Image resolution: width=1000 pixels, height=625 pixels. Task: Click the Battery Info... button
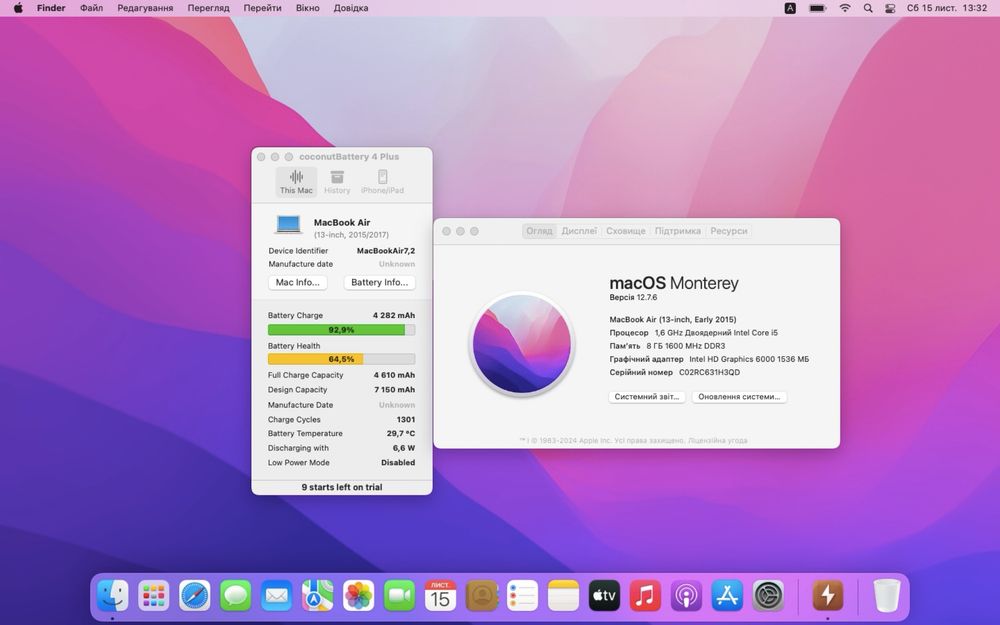[x=379, y=283]
